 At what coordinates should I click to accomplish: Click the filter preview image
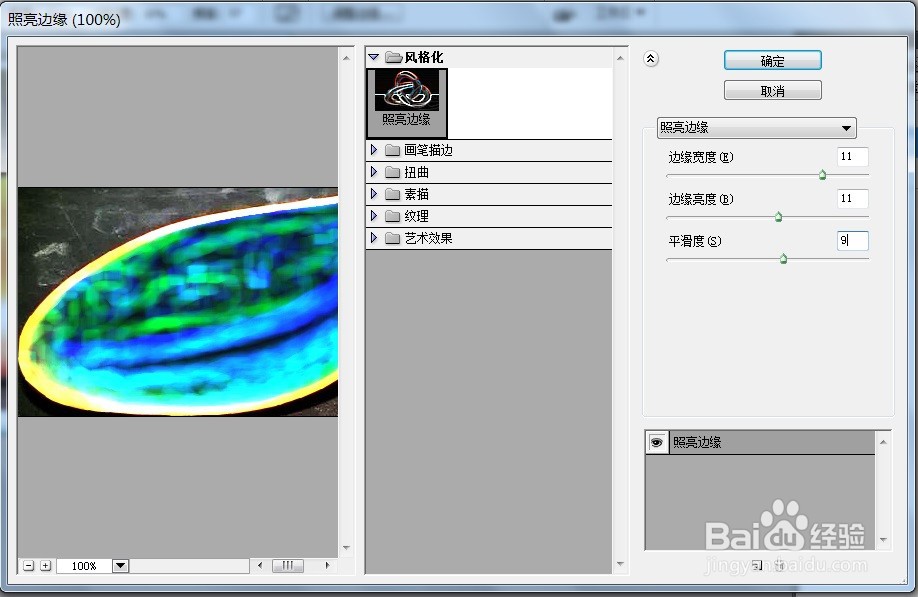(x=178, y=302)
